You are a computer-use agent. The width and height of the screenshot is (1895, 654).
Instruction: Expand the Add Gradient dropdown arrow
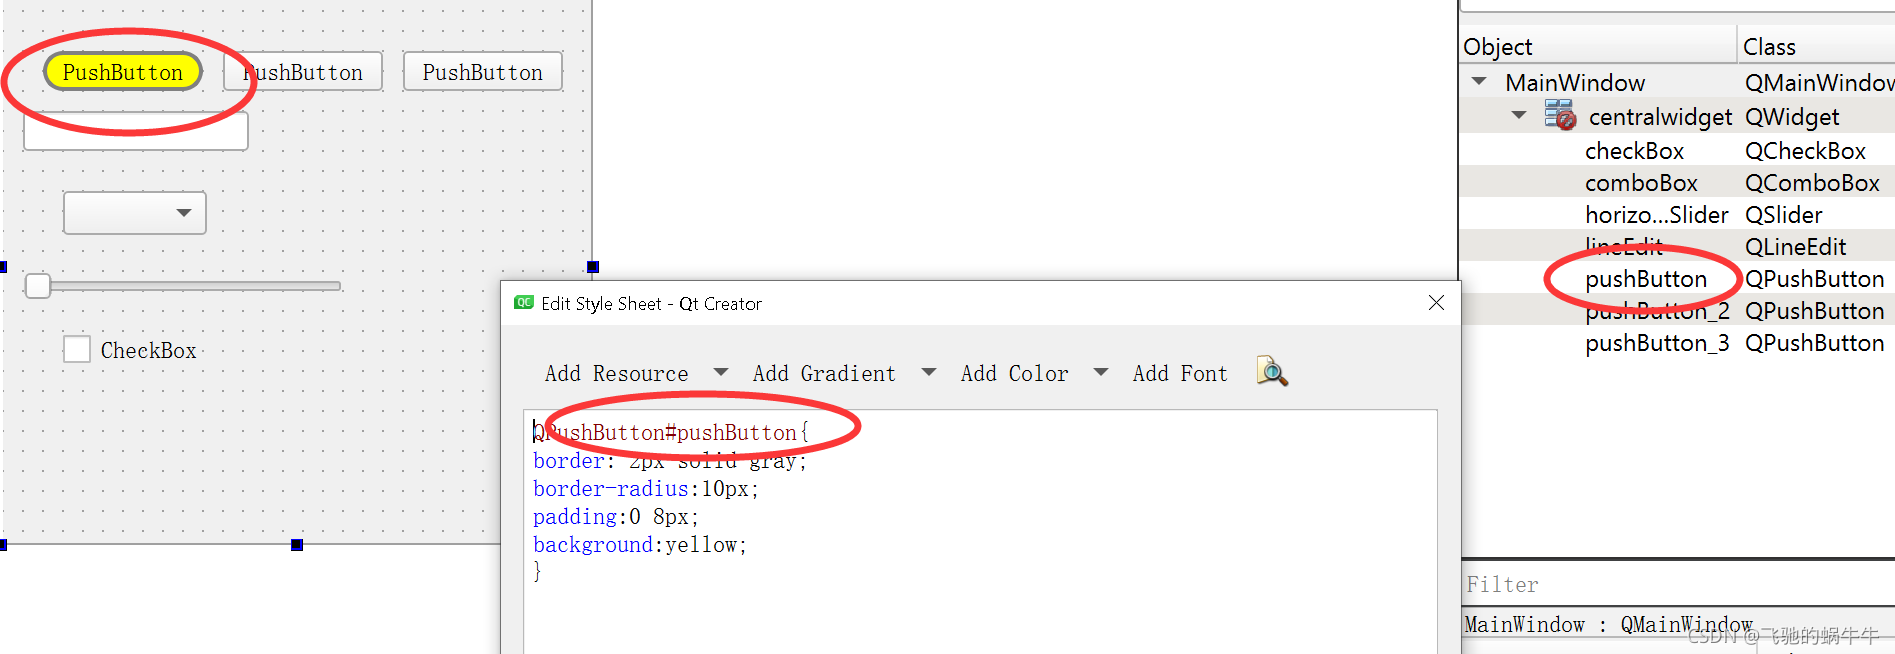coord(928,372)
